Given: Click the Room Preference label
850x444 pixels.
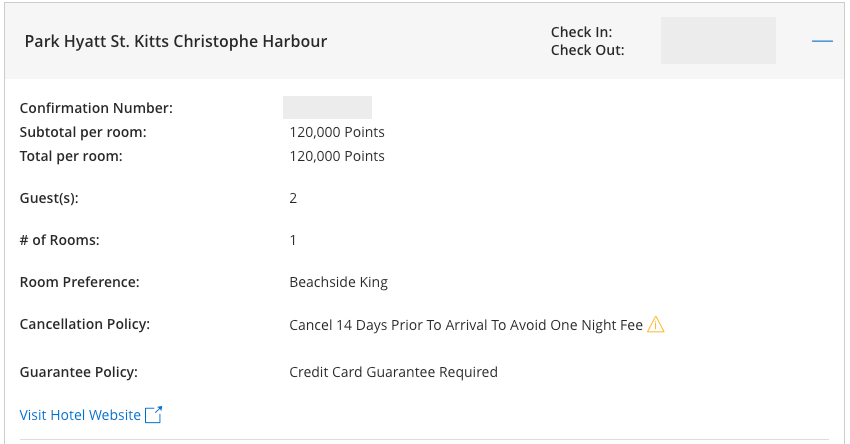Looking at the screenshot, I should pos(80,282).
